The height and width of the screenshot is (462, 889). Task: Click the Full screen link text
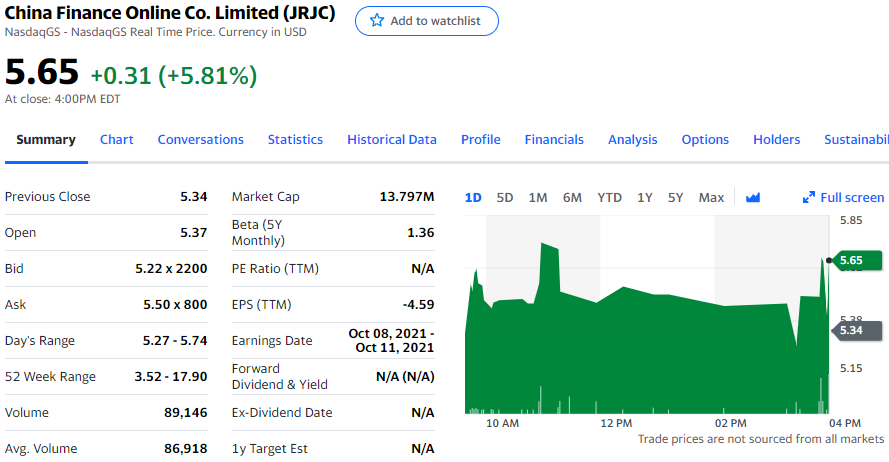tap(852, 197)
